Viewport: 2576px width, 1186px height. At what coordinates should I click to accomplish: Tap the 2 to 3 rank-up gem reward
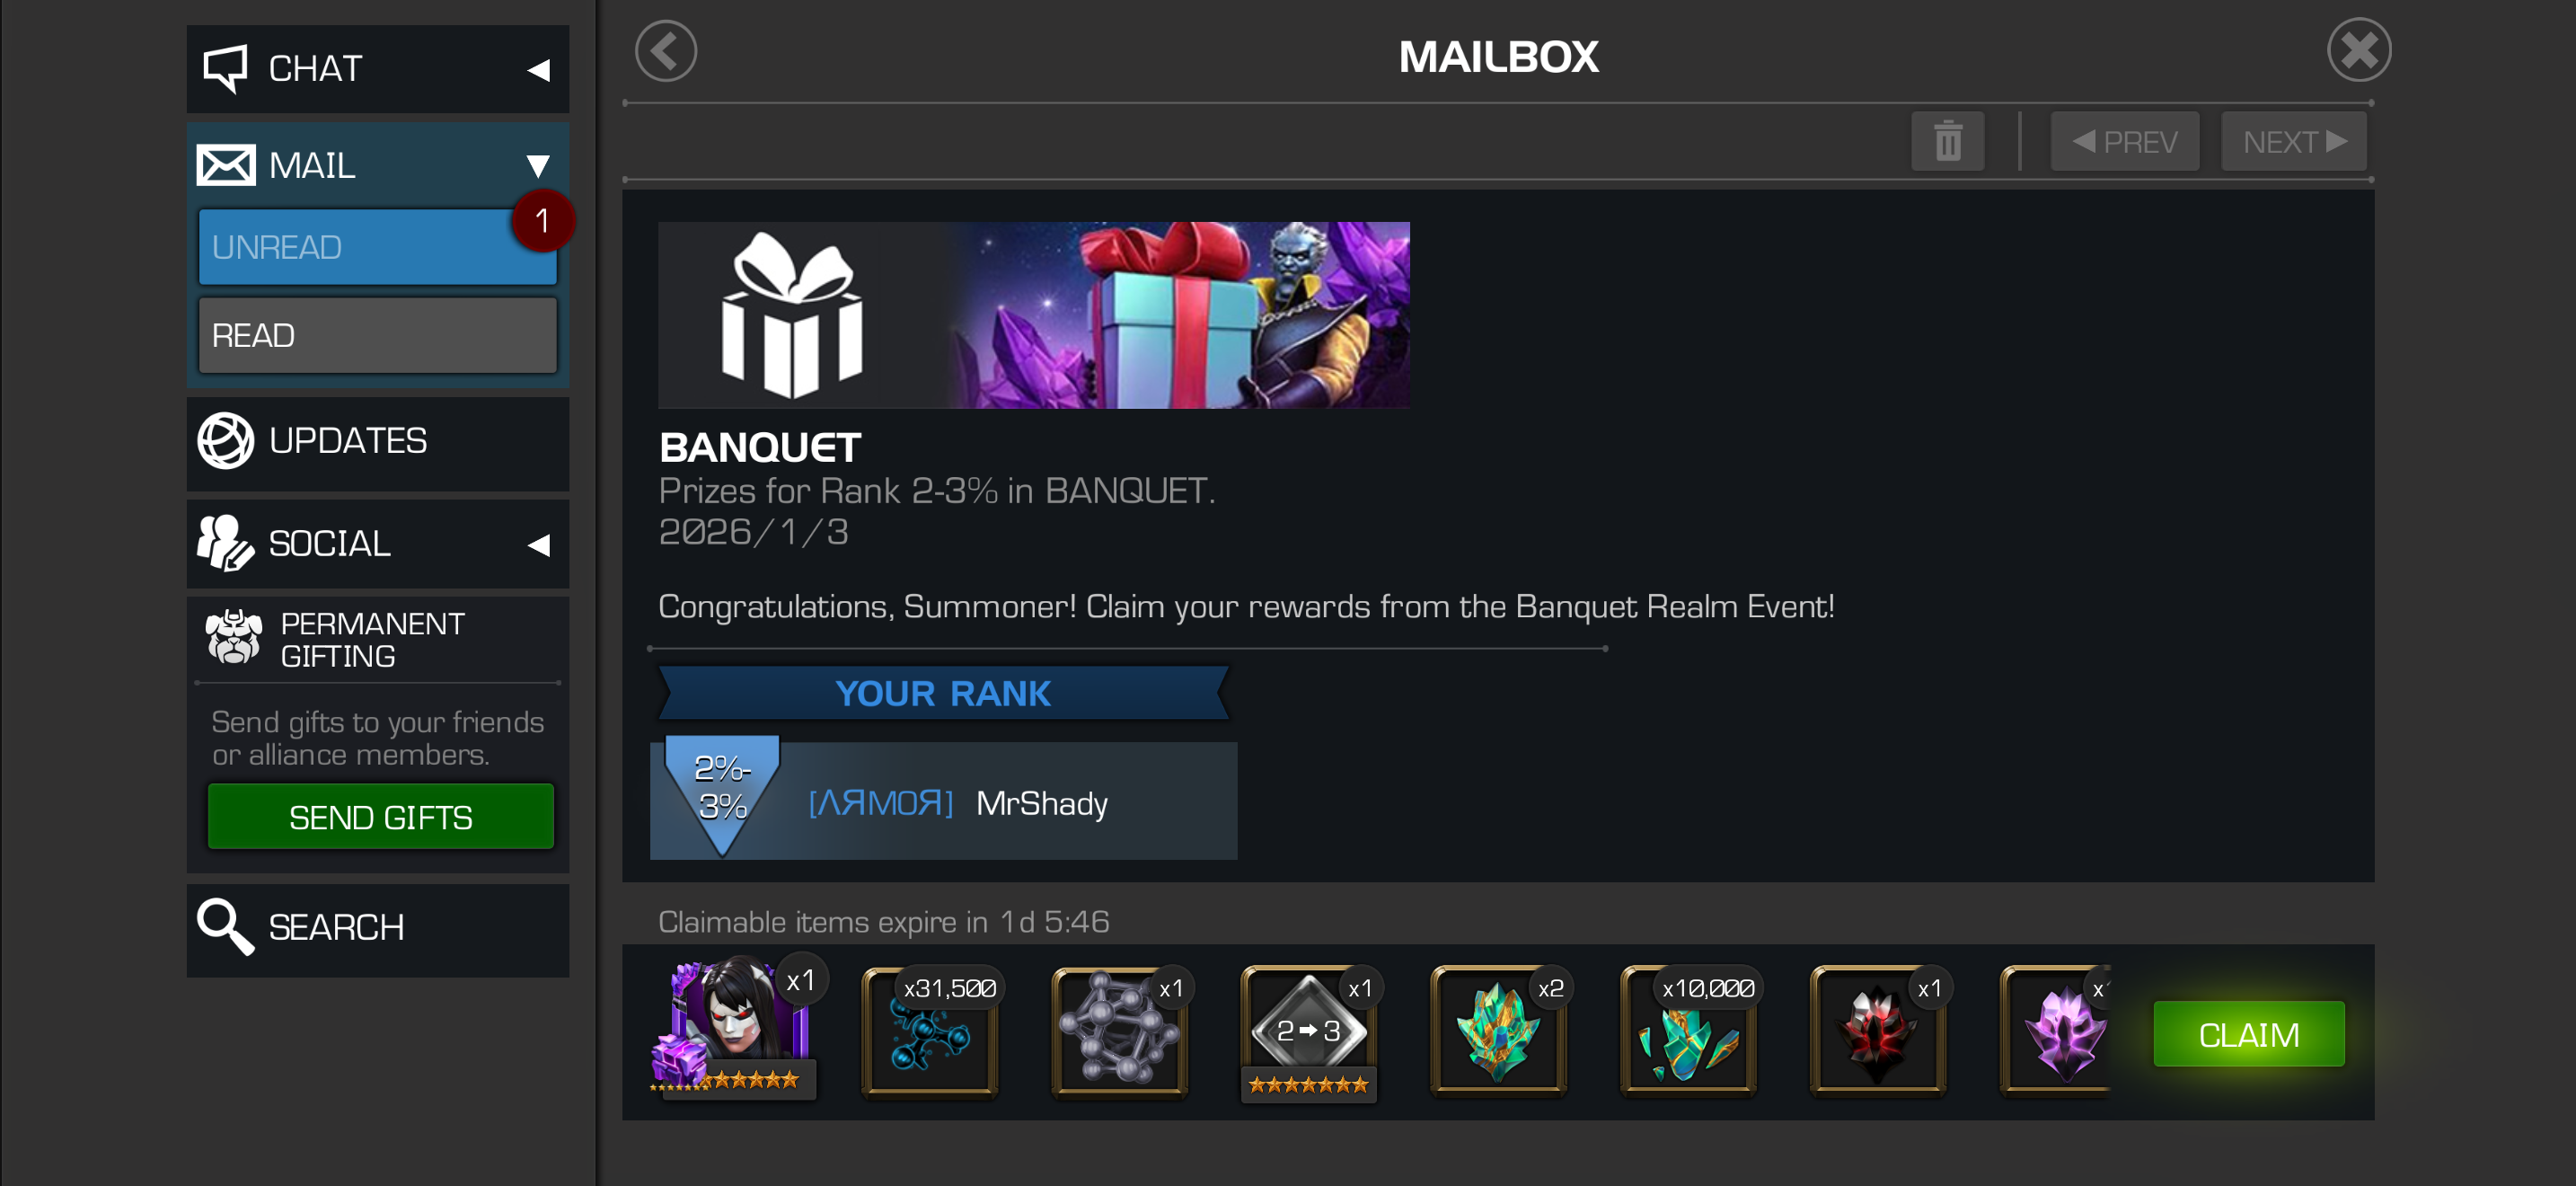point(1309,1033)
